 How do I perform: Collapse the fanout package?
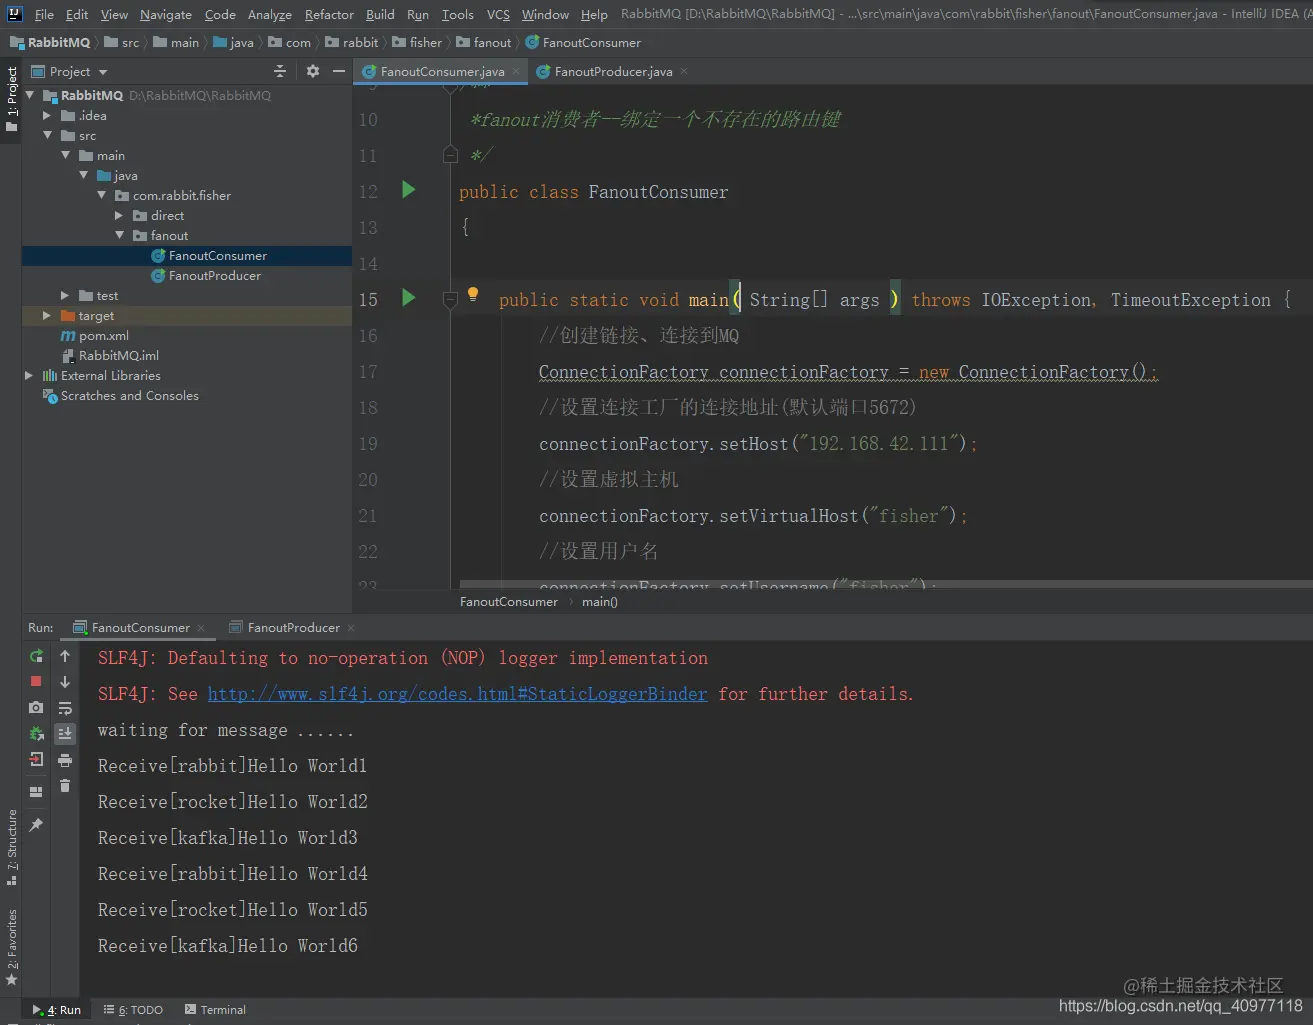(x=120, y=235)
